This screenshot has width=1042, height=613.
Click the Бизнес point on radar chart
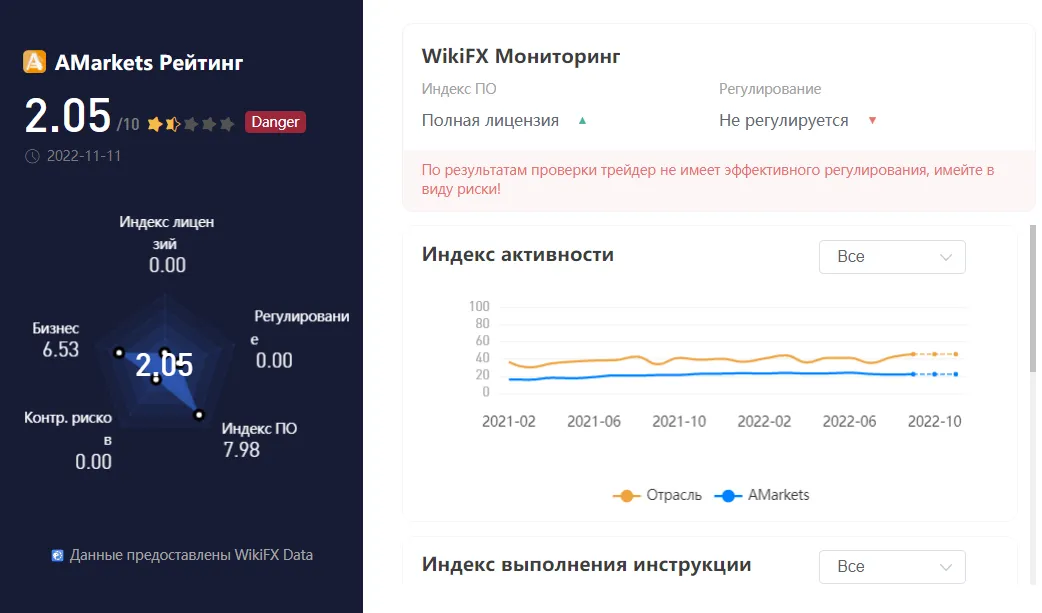(x=119, y=352)
